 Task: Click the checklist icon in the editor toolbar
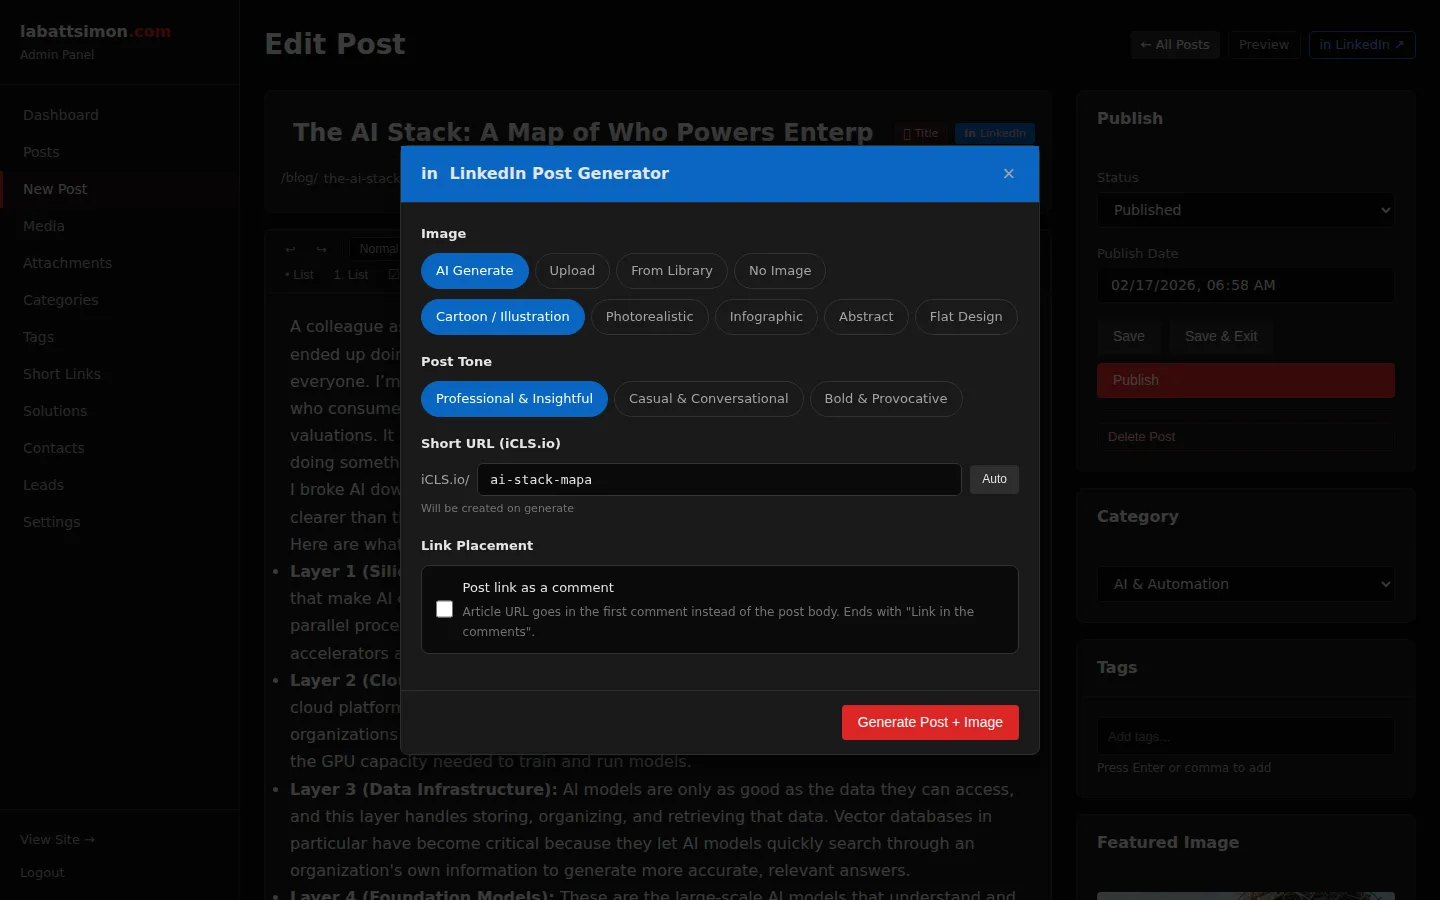click(x=394, y=274)
